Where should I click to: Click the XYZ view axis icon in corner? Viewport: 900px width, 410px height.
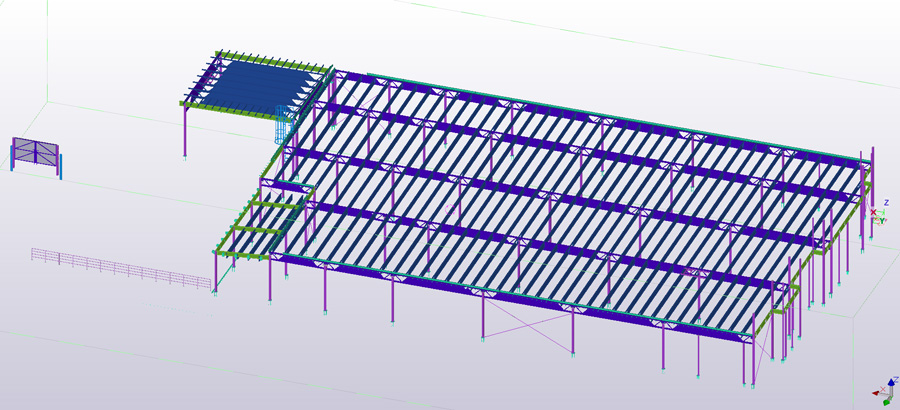pyautogui.click(x=886, y=389)
